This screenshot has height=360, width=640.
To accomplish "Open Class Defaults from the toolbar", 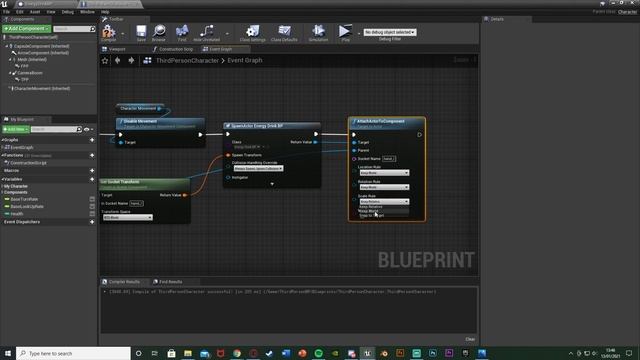I will (284, 31).
